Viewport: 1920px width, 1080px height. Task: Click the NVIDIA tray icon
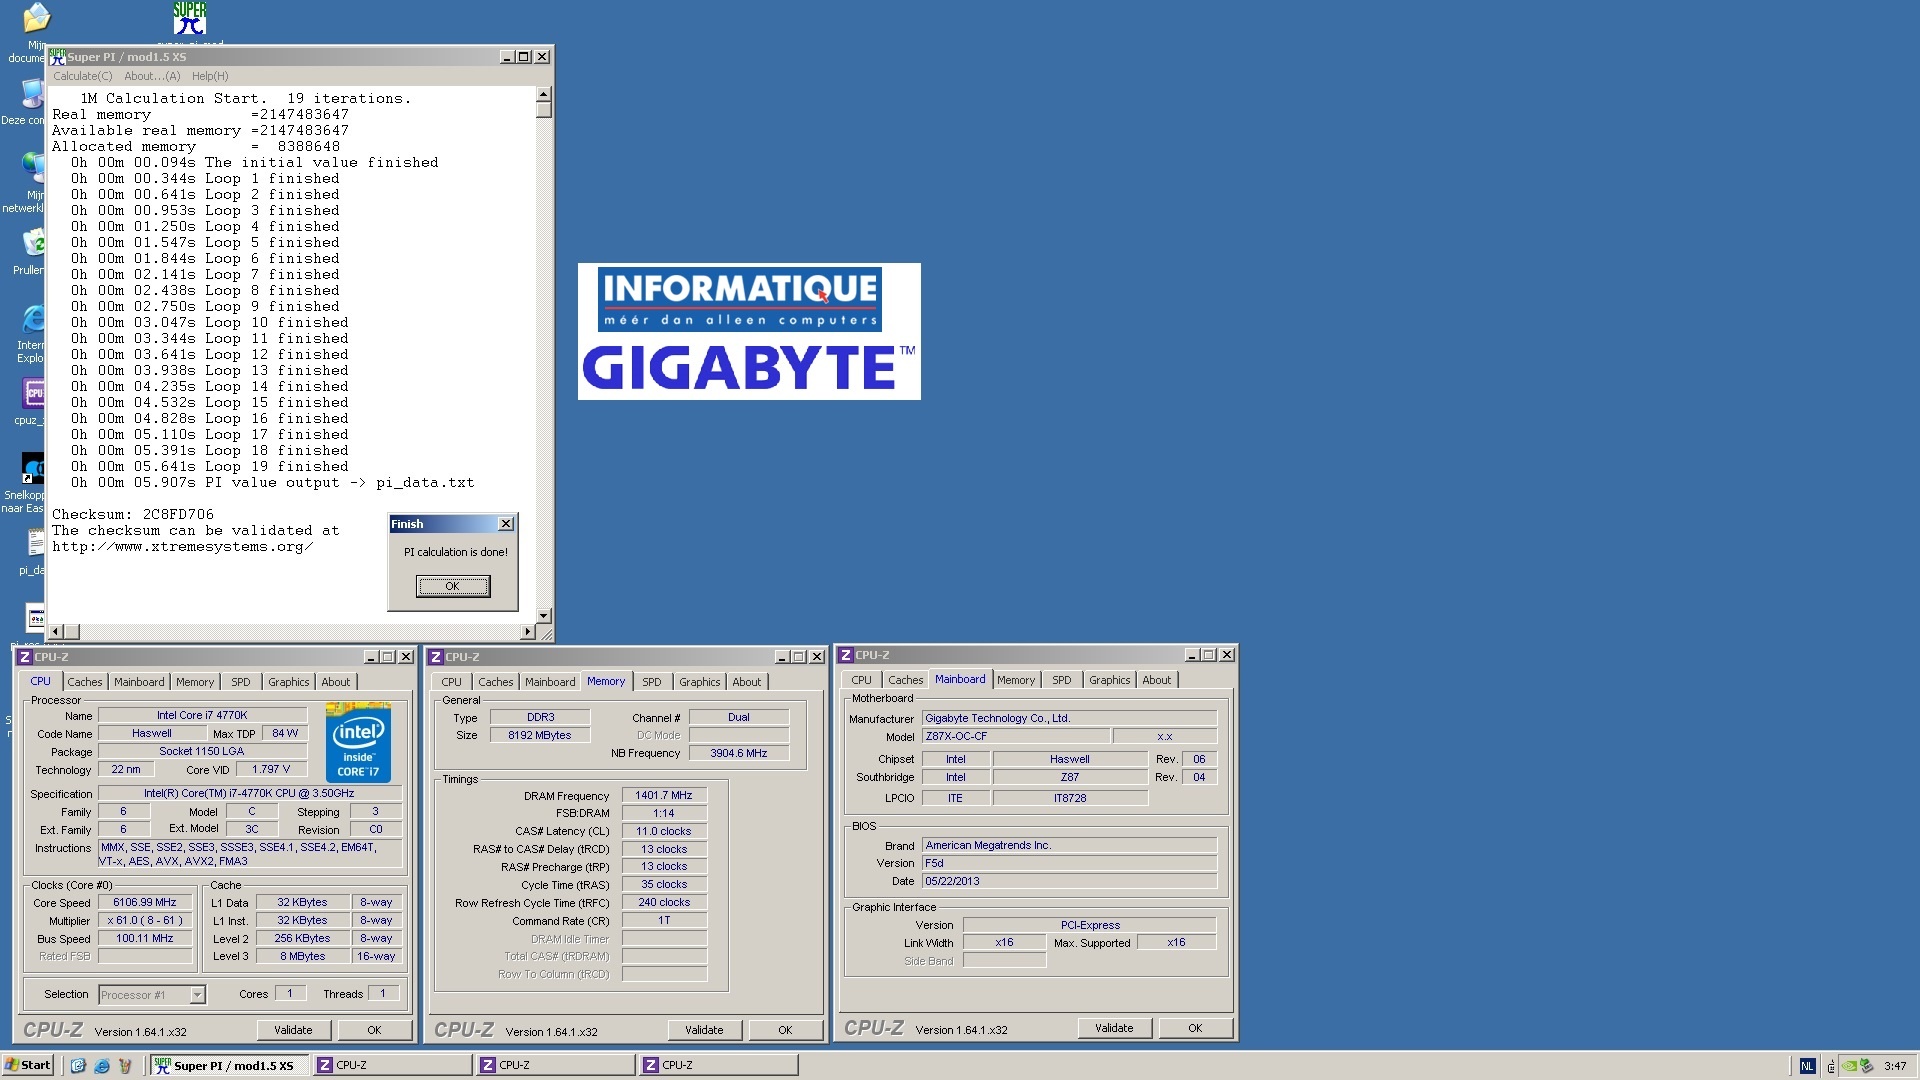[1850, 1066]
